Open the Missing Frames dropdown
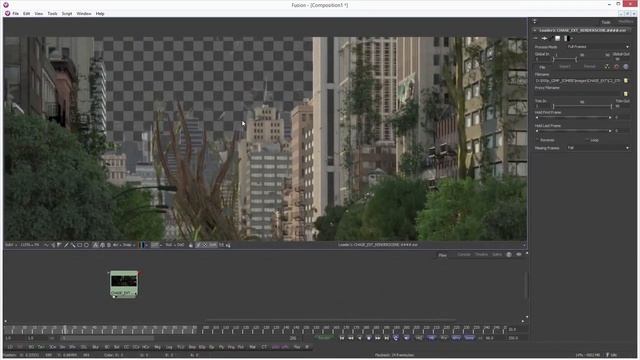The height and width of the screenshot is (360, 640). pos(598,148)
